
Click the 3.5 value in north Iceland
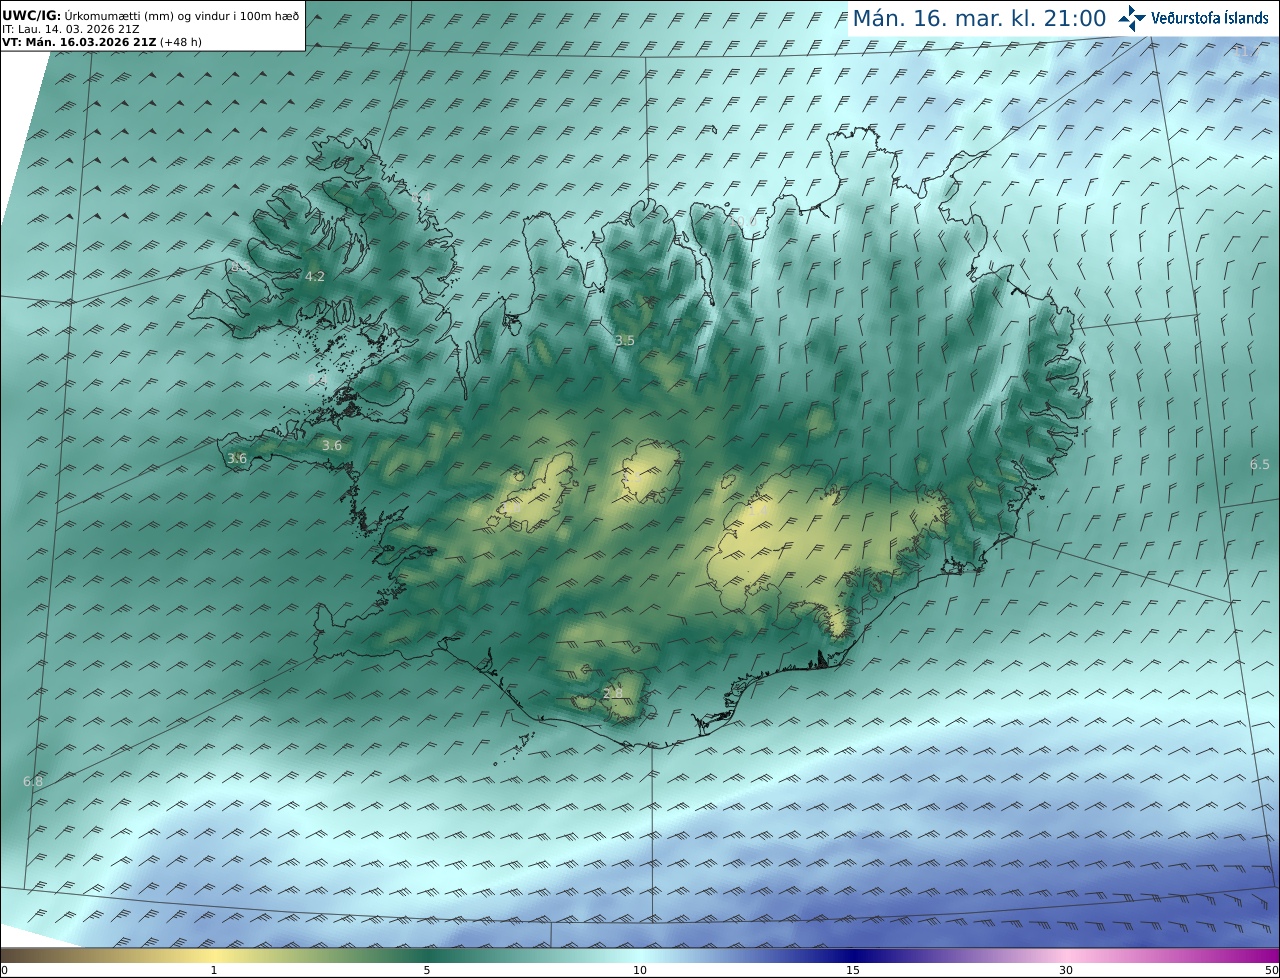(625, 341)
